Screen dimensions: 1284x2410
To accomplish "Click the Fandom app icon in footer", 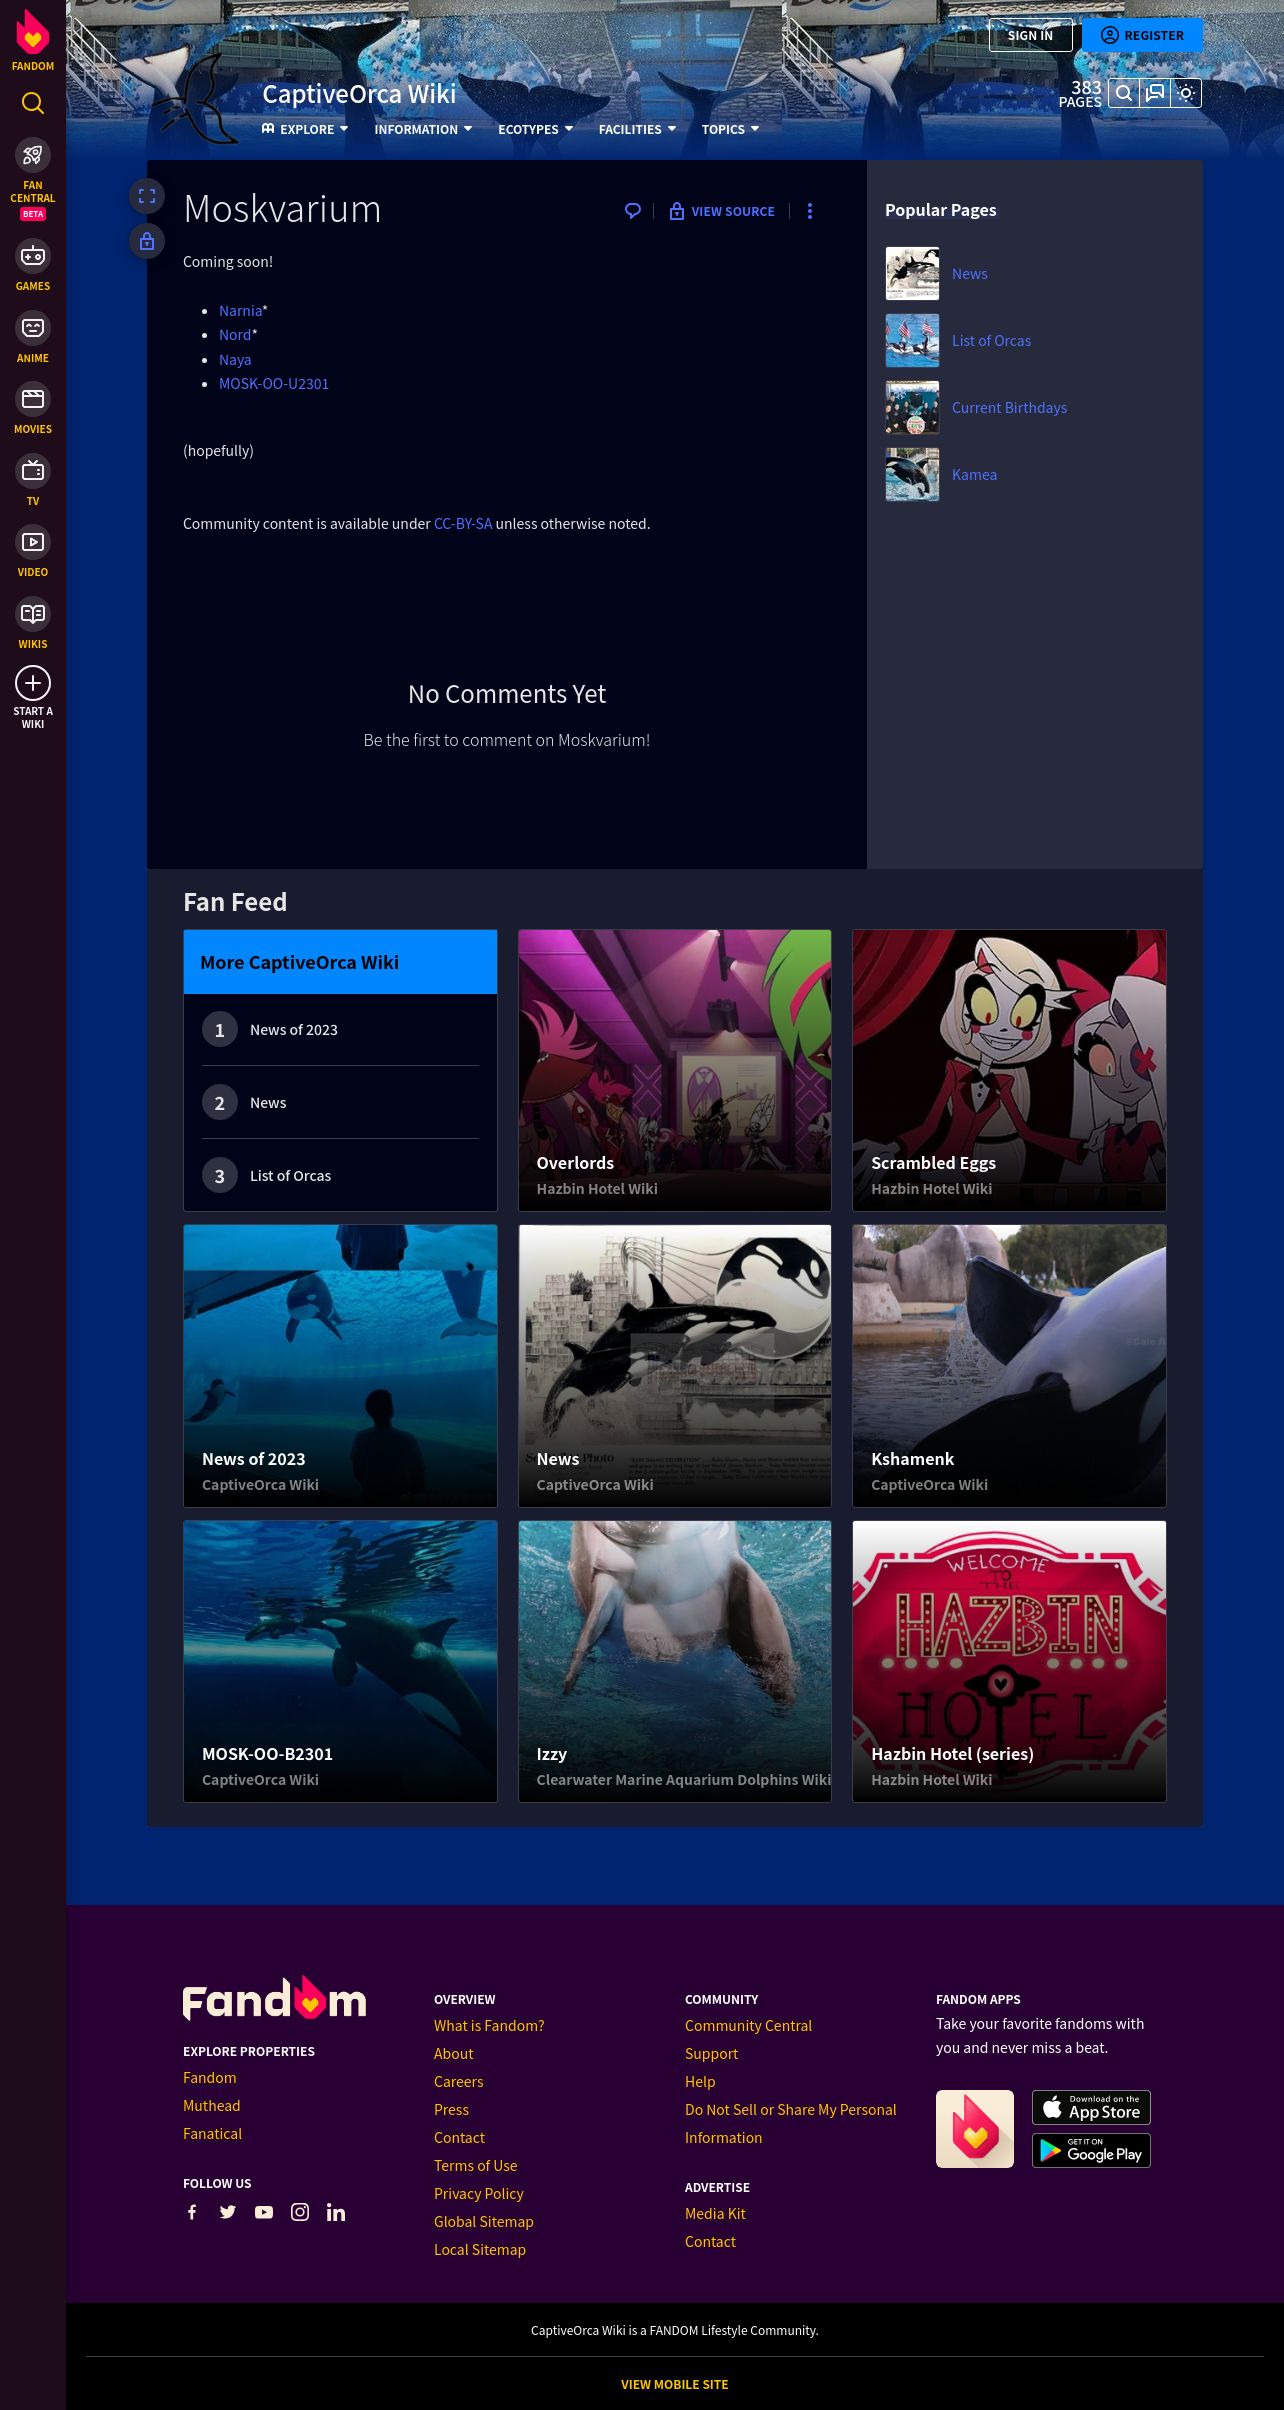I will [x=975, y=2129].
